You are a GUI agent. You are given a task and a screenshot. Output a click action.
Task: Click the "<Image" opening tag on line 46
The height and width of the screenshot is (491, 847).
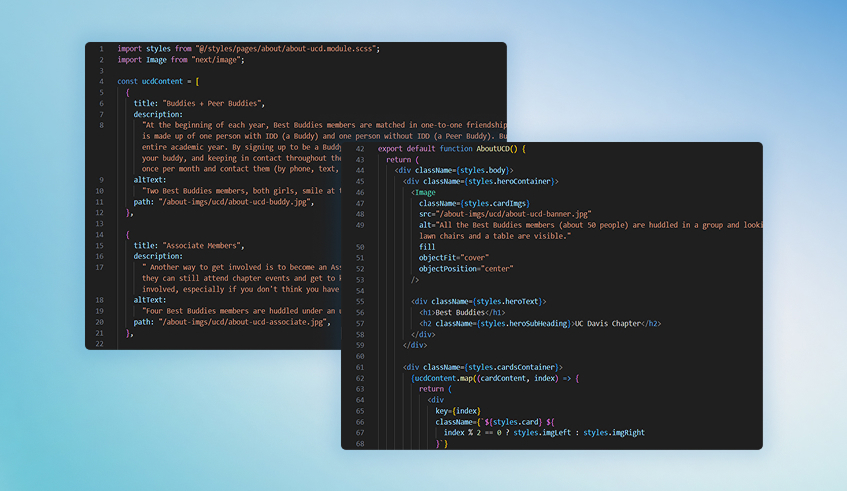pyautogui.click(x=423, y=192)
